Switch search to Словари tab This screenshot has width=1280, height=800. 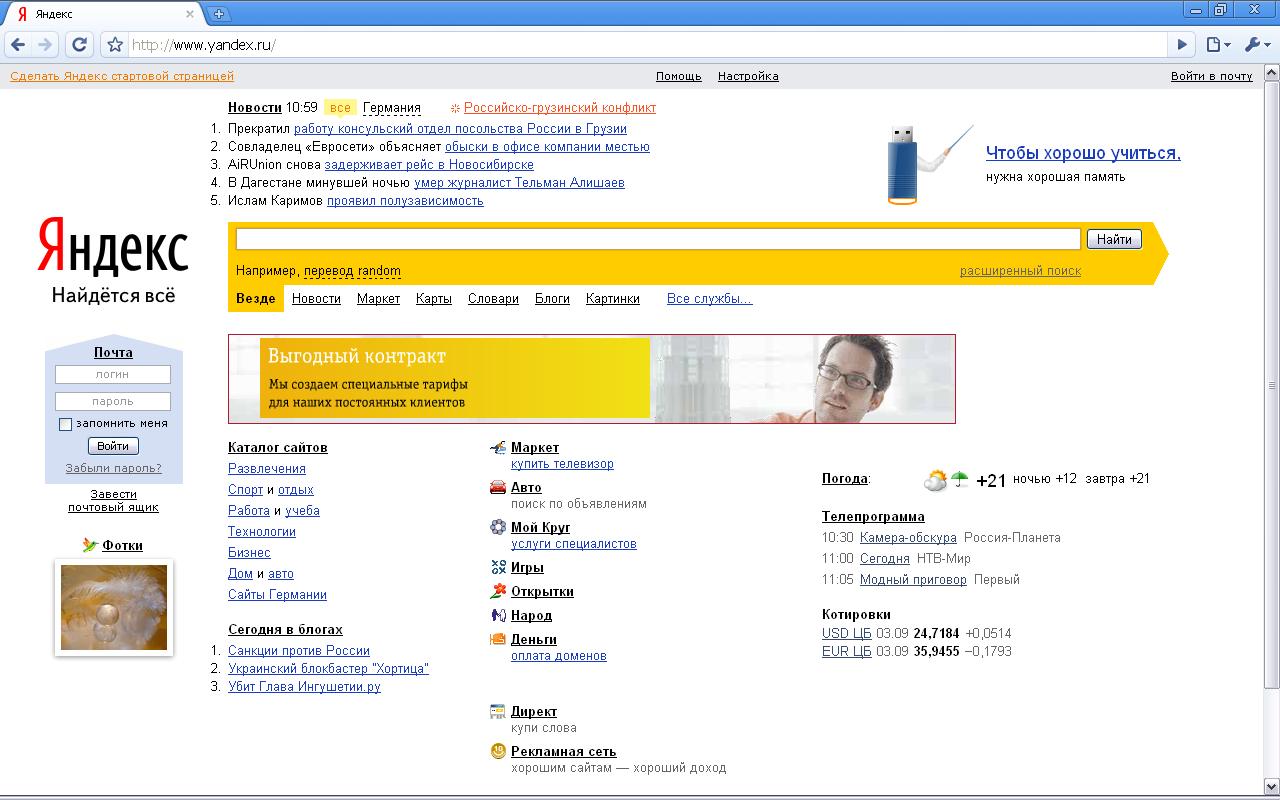click(493, 298)
